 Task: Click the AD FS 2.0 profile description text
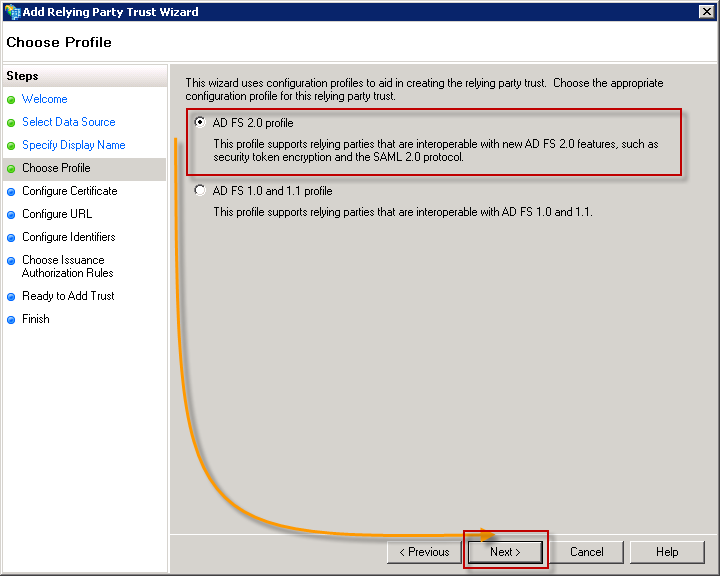point(436,150)
